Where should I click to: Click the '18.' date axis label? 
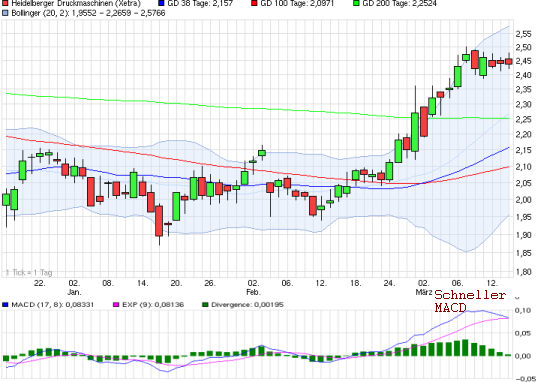point(355,283)
